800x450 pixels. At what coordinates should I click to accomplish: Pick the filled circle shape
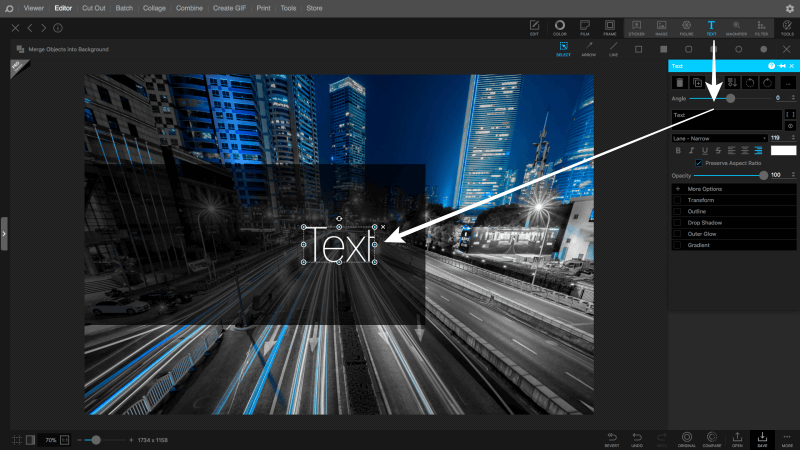tap(763, 49)
